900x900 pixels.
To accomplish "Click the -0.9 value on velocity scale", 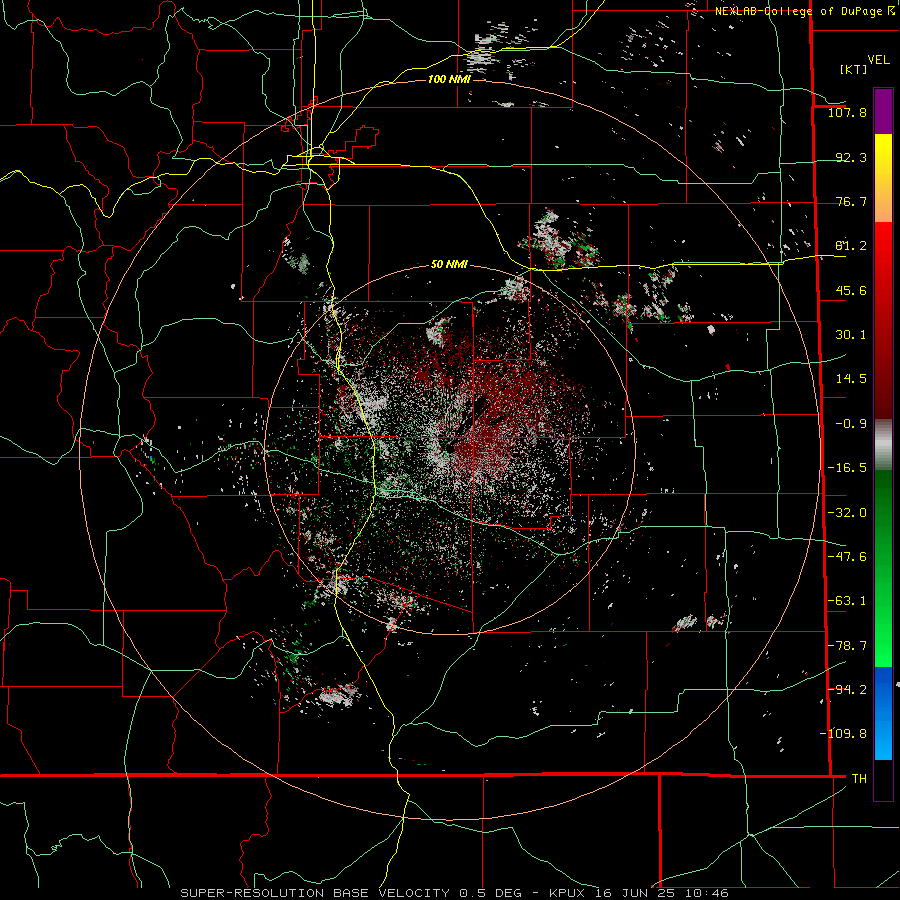I will point(851,424).
